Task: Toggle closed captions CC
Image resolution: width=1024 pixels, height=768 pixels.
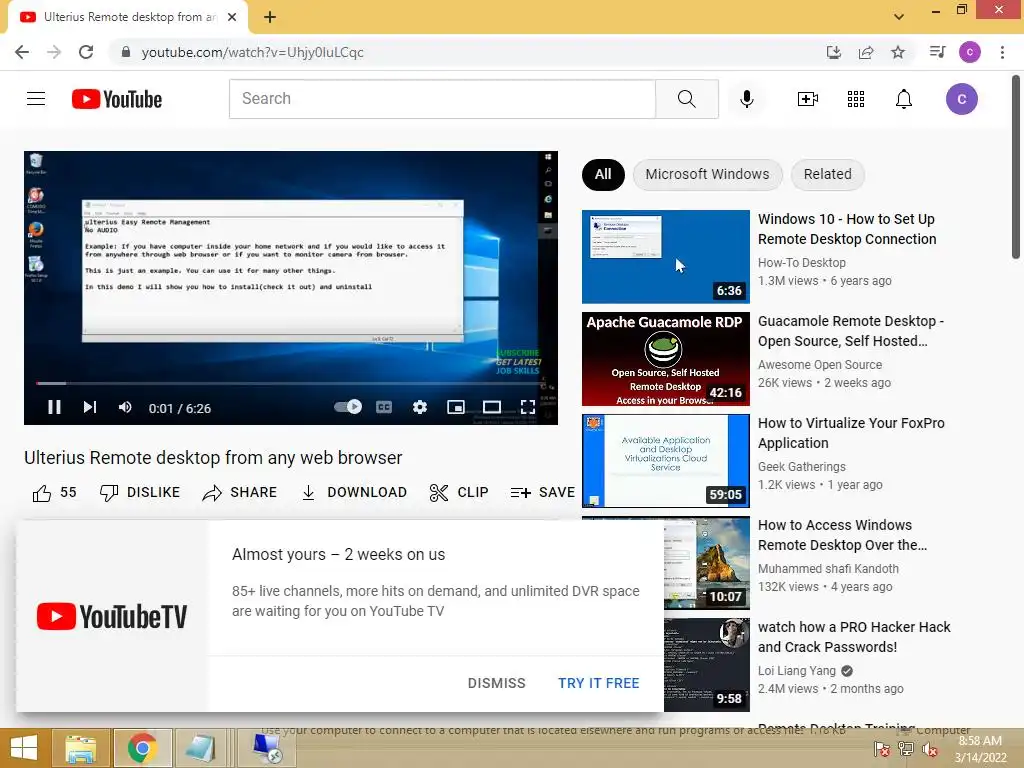Action: click(384, 407)
